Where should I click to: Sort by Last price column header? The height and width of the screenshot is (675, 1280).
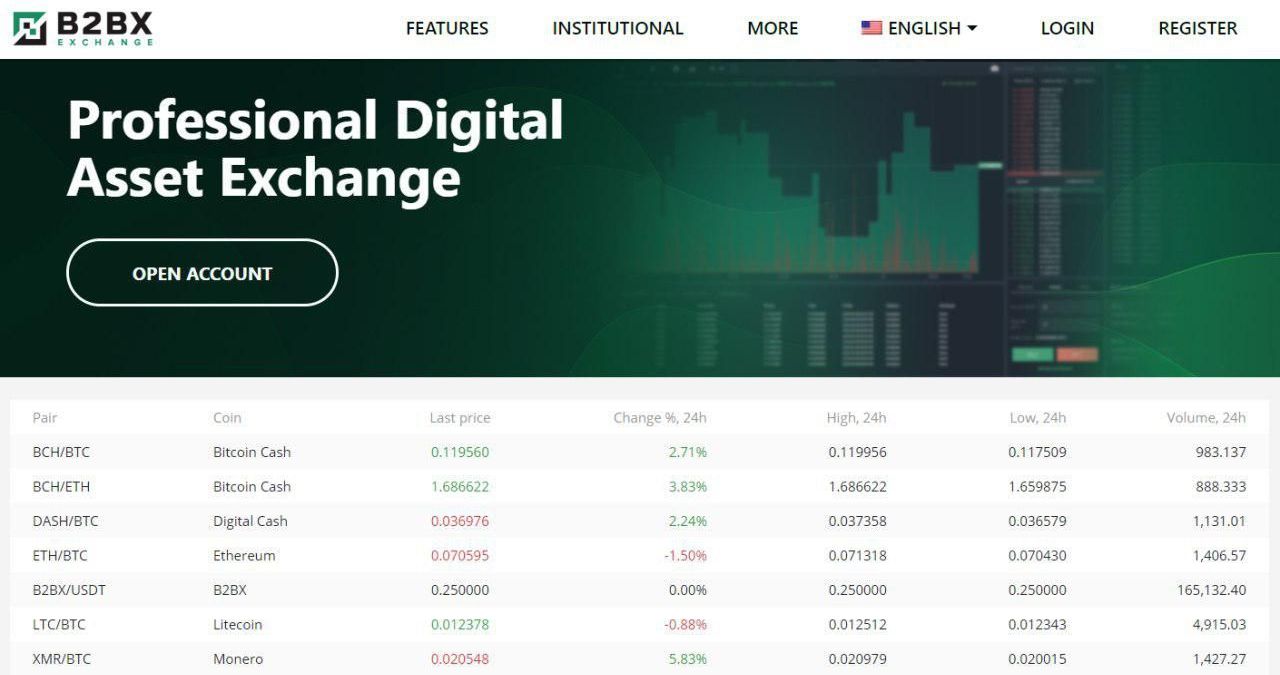[x=460, y=417]
